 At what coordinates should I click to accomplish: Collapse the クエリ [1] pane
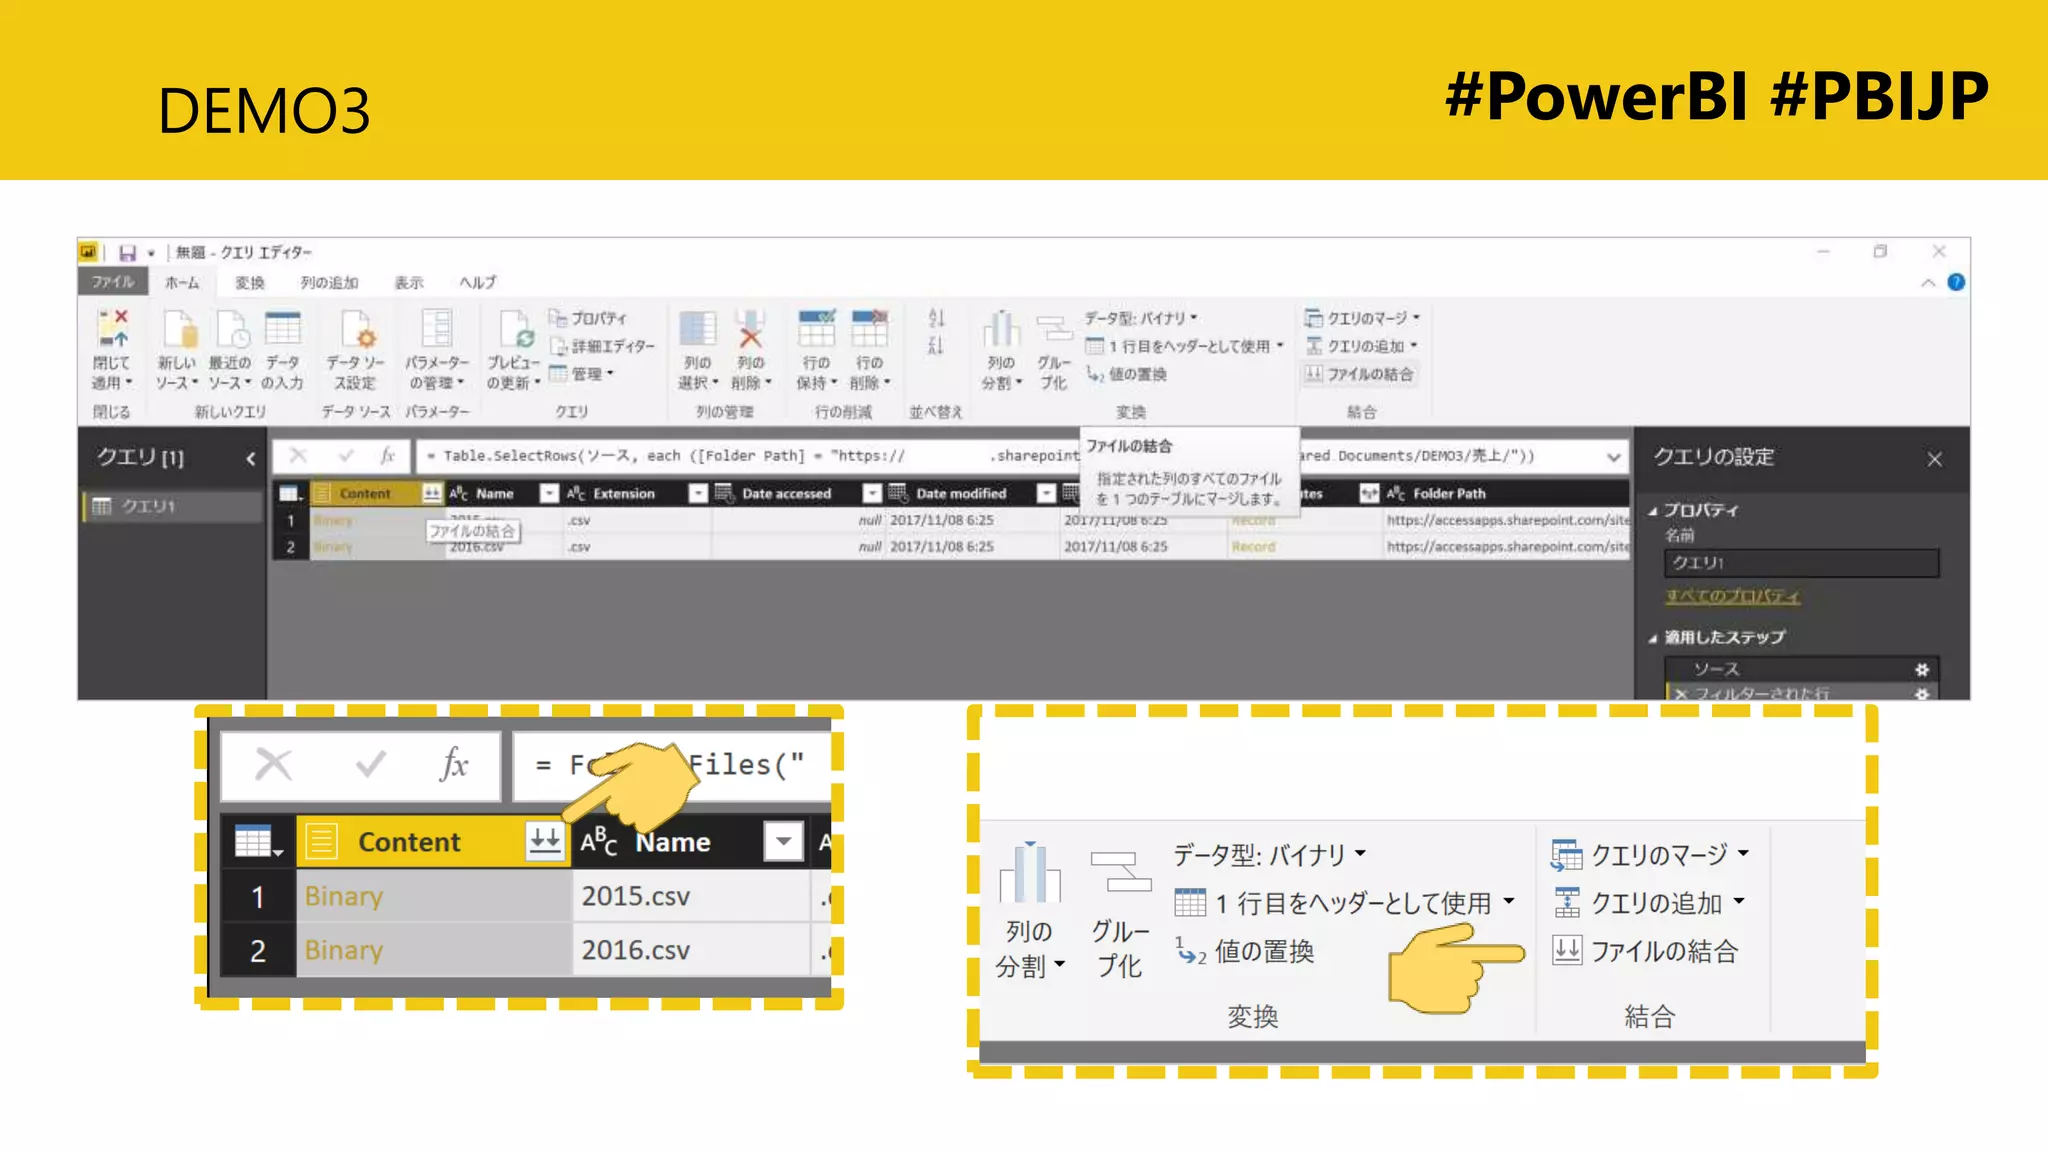[250, 458]
